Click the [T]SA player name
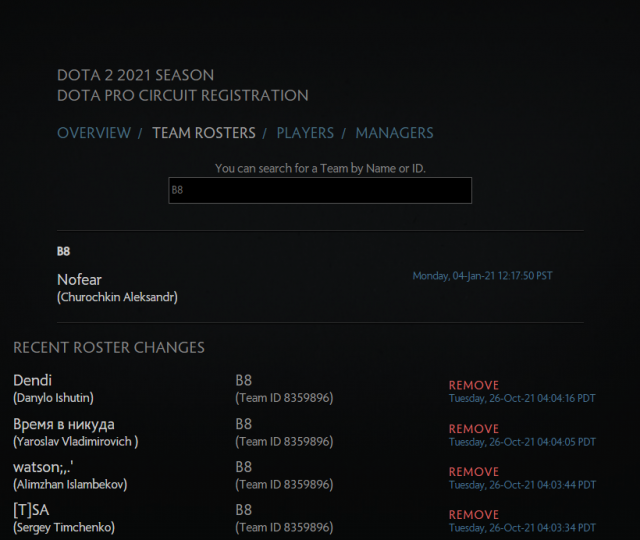The width and height of the screenshot is (640, 540). coord(31,510)
